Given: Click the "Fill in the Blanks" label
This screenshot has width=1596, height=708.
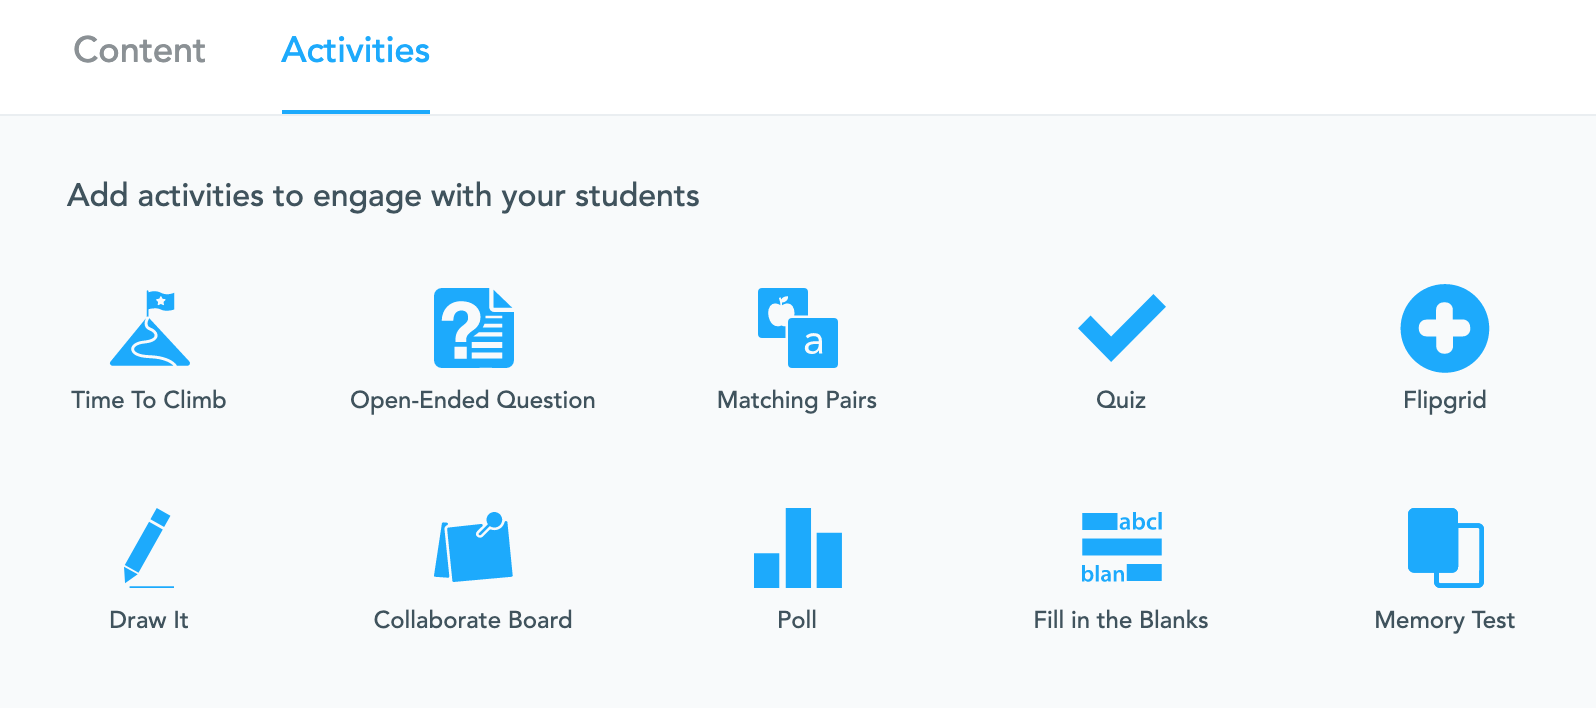Looking at the screenshot, I should point(1121,620).
